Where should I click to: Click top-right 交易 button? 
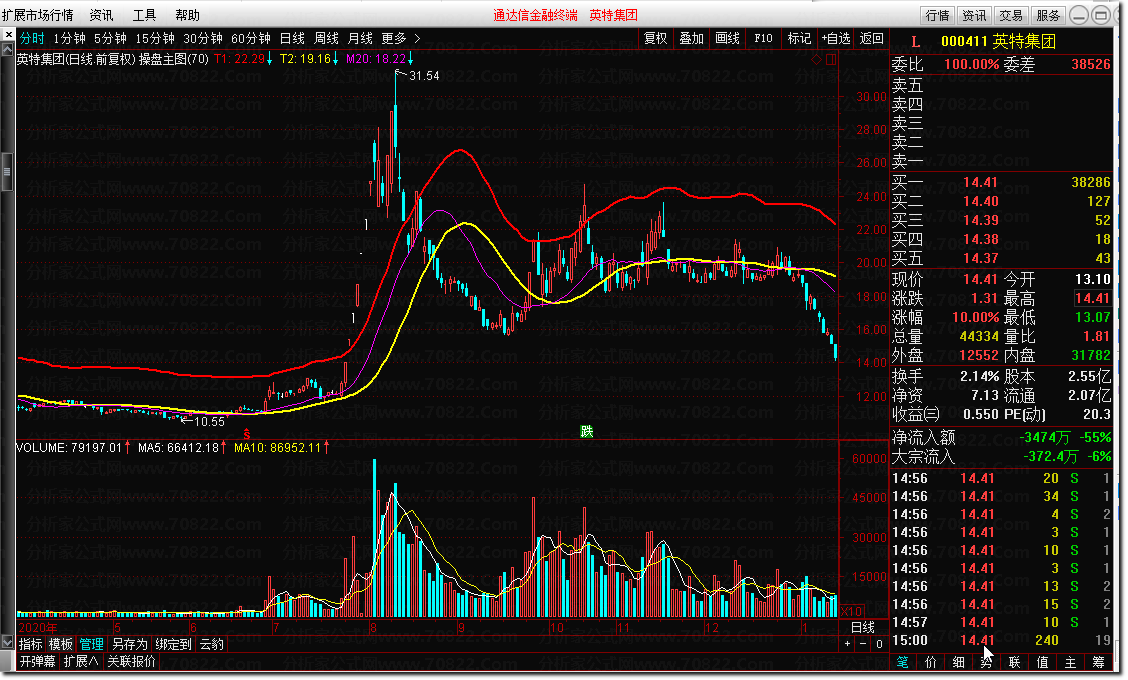pos(1011,15)
